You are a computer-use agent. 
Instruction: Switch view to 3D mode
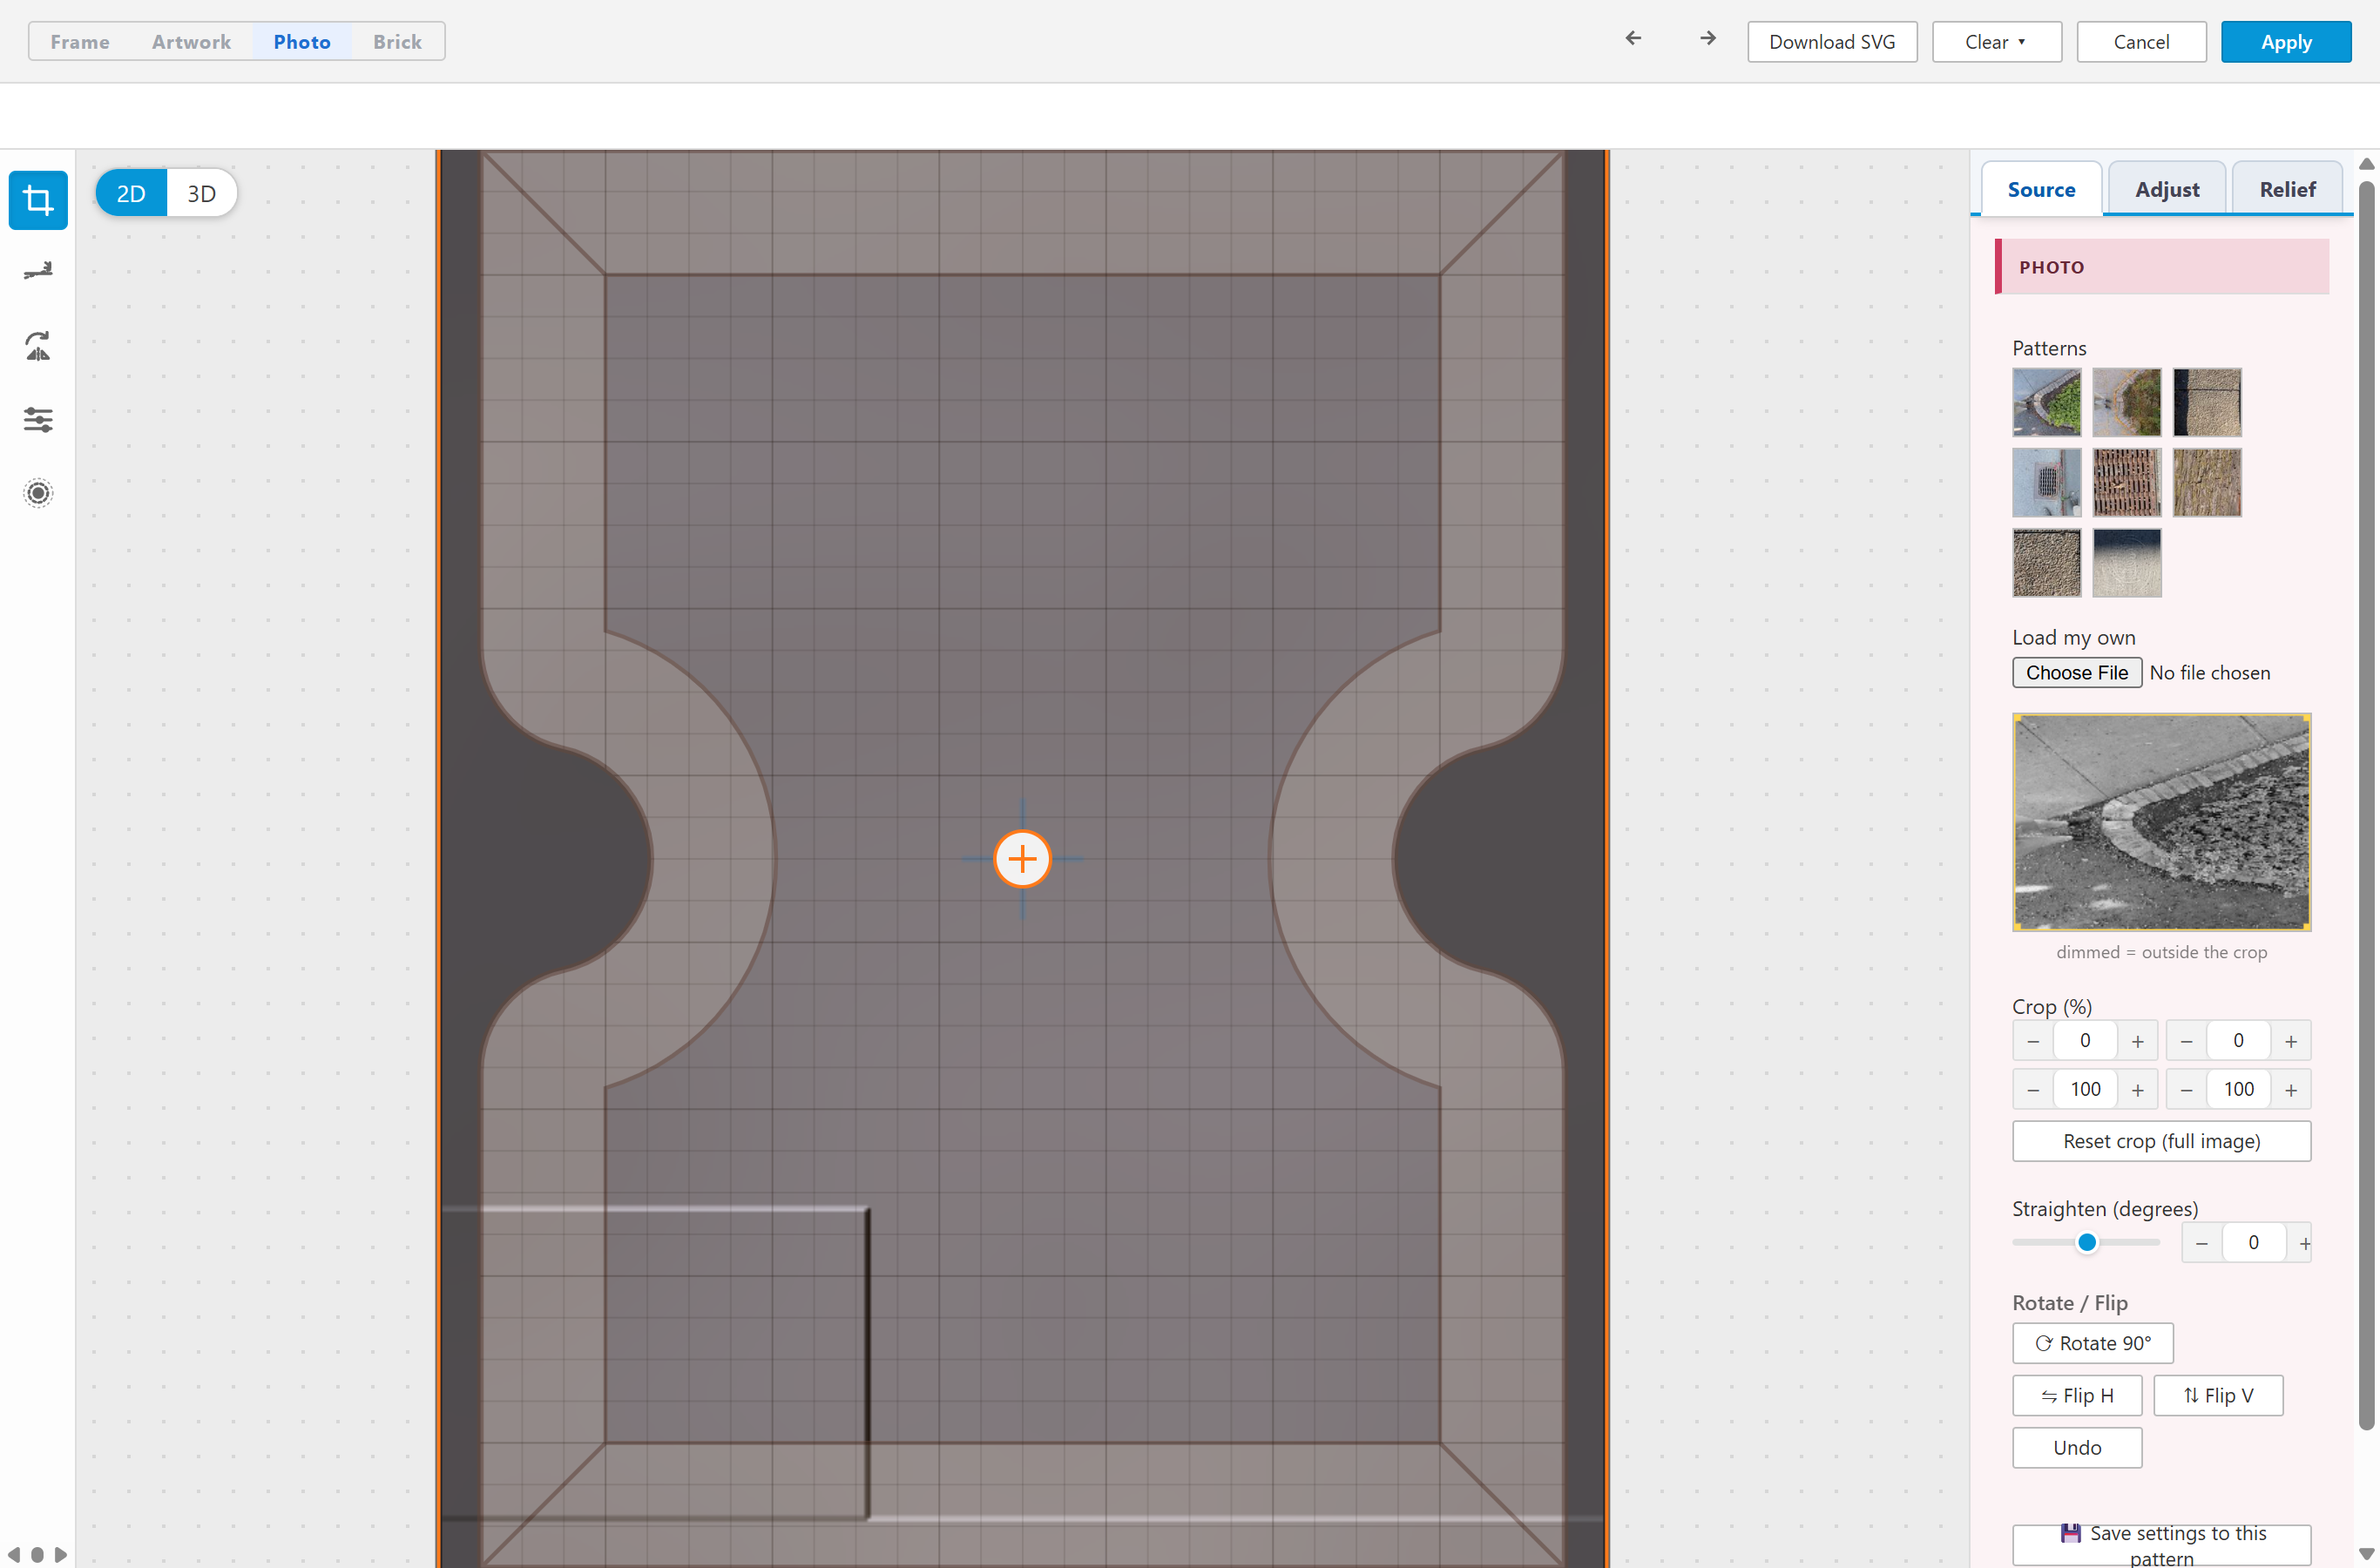(202, 193)
